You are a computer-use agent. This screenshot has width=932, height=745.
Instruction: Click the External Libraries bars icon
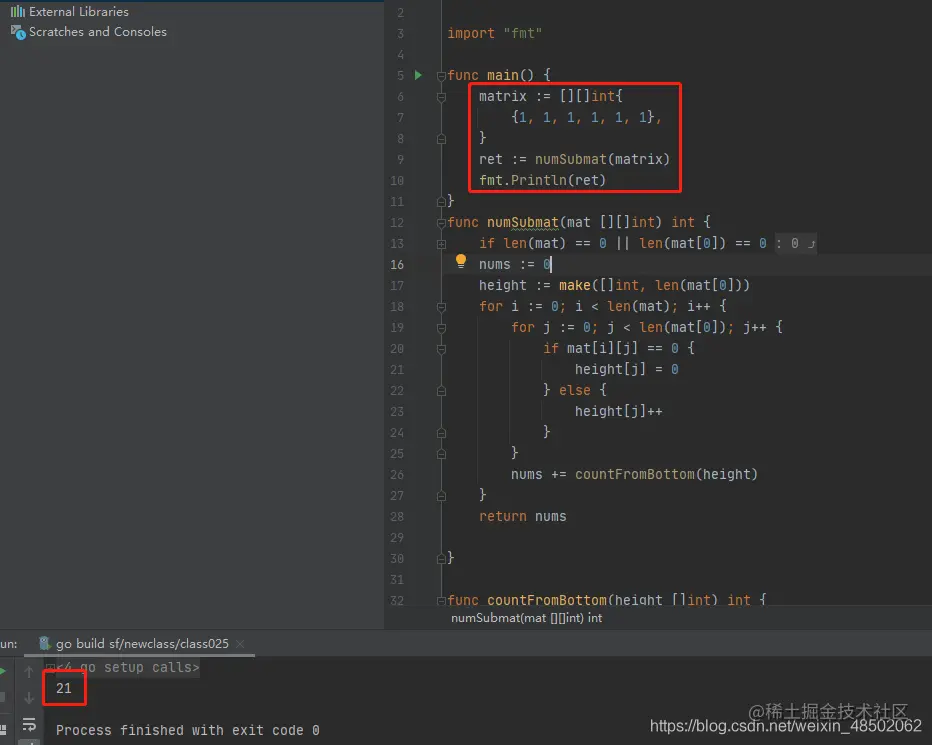(18, 11)
